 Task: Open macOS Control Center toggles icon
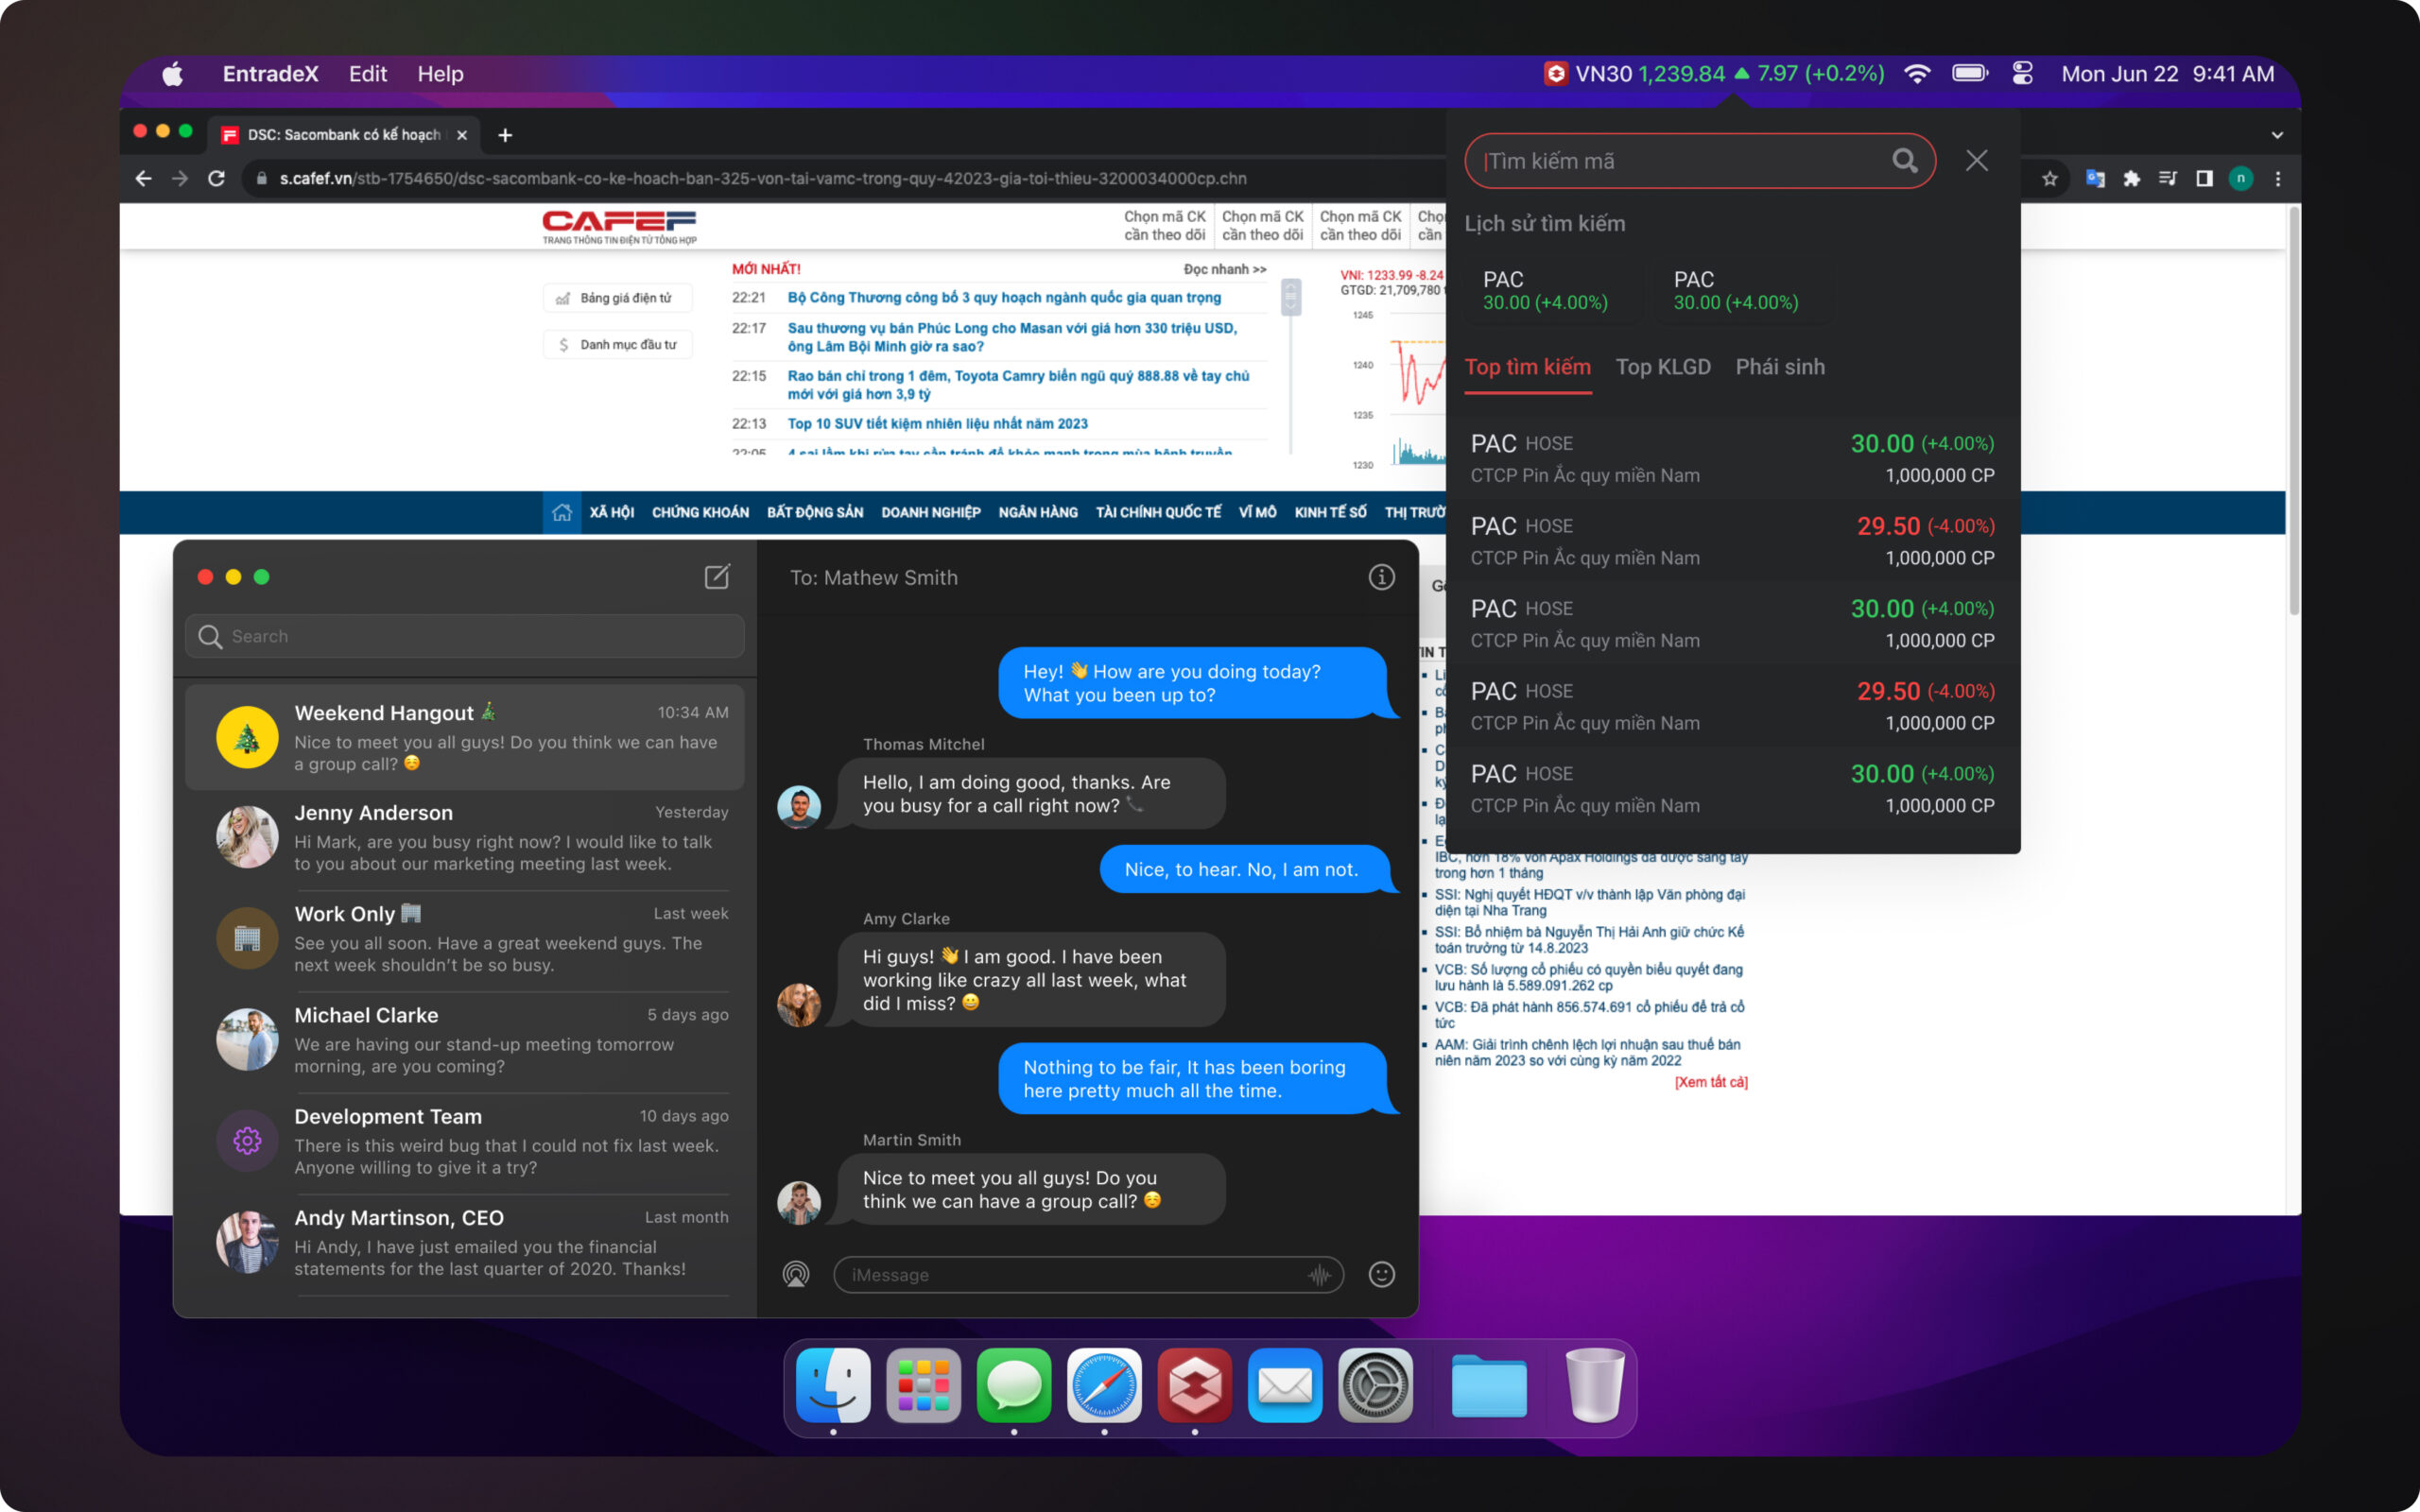click(2022, 74)
